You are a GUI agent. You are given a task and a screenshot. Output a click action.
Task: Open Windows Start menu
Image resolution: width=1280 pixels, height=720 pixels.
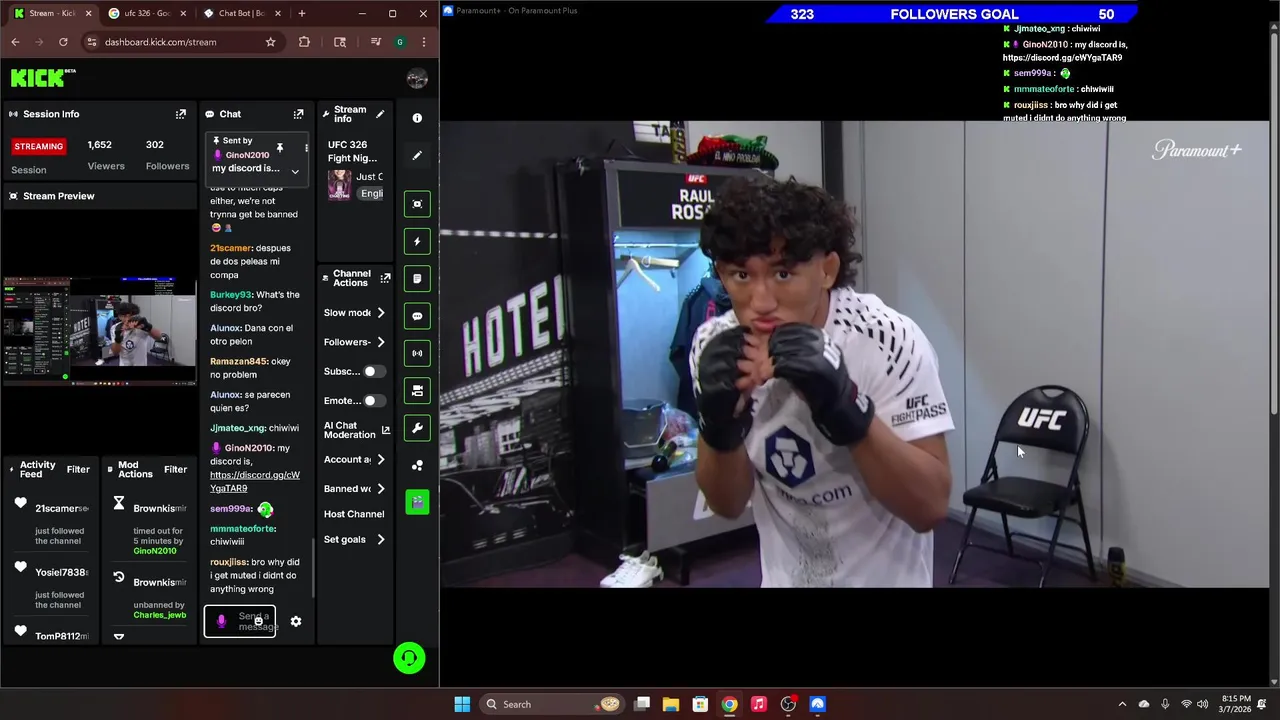[462, 704]
